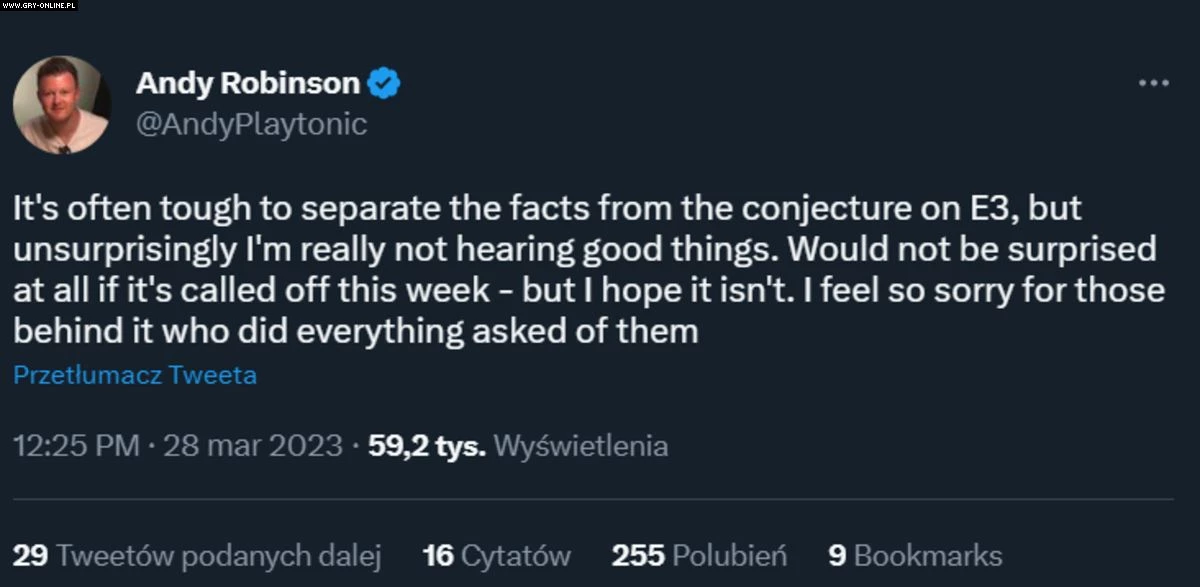Open Andy Robinson's profile photo
The image size is (1200, 587).
click(61, 105)
